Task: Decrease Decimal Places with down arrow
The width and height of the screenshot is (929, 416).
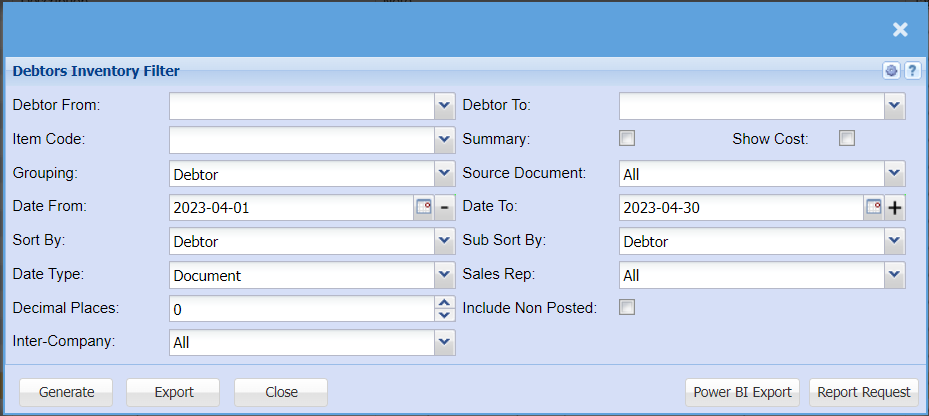Action: click(x=445, y=315)
